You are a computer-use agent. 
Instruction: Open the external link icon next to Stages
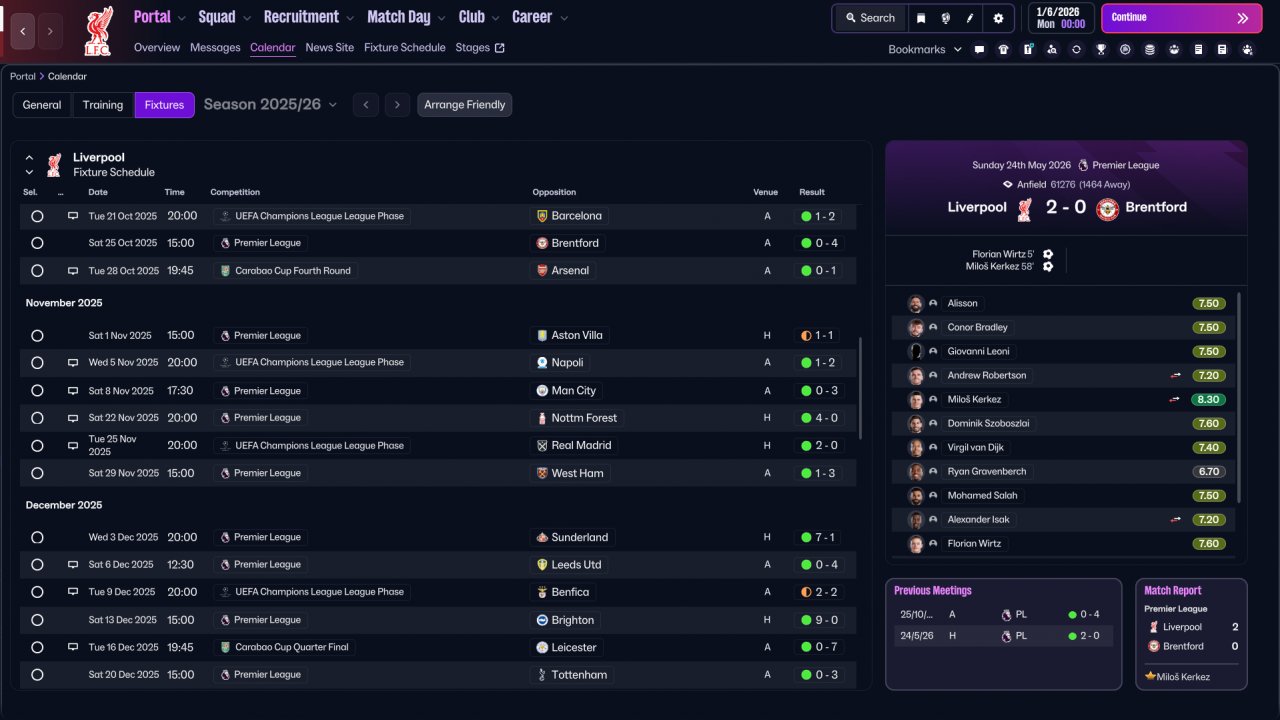click(x=500, y=48)
